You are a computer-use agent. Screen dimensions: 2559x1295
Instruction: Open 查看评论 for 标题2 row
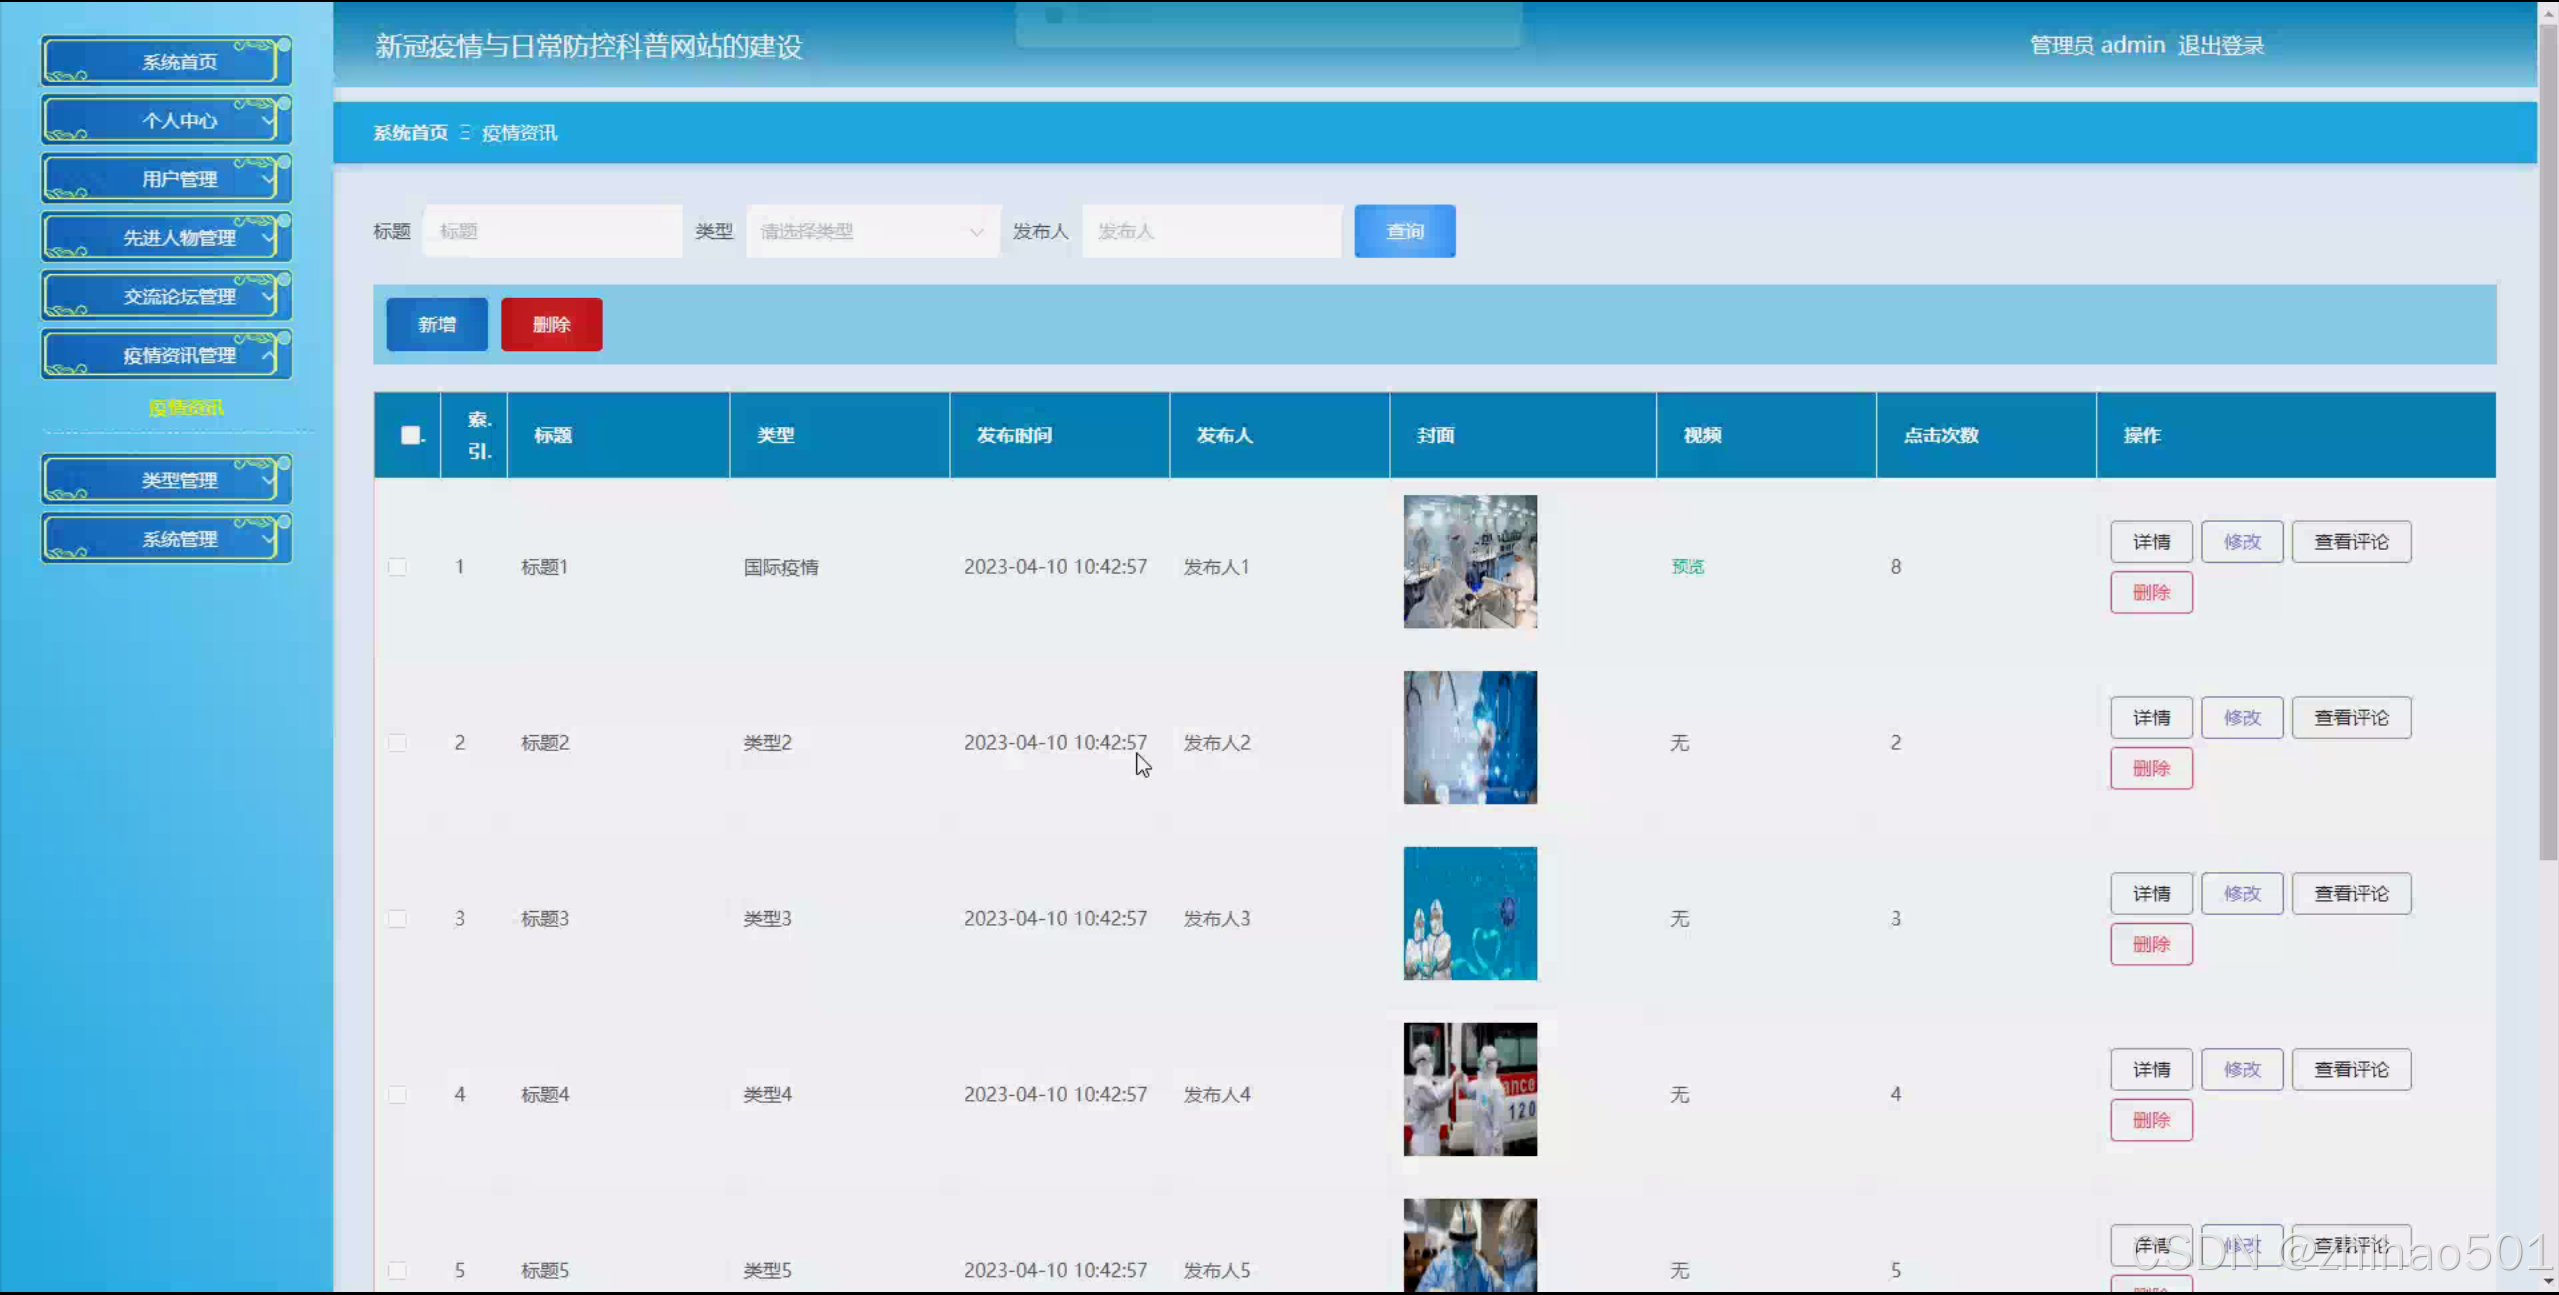click(x=2350, y=717)
